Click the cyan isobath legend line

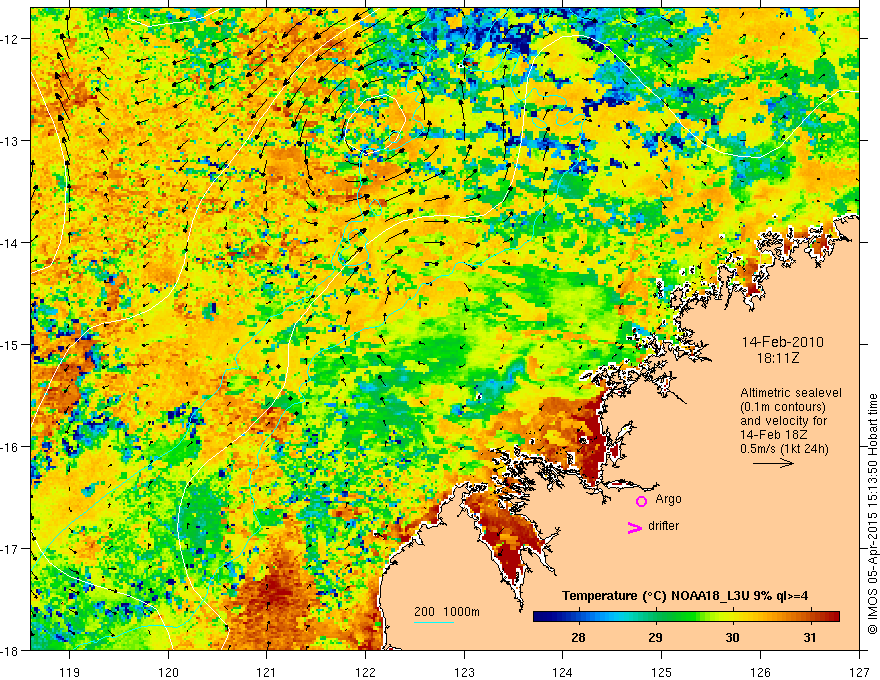(434, 622)
